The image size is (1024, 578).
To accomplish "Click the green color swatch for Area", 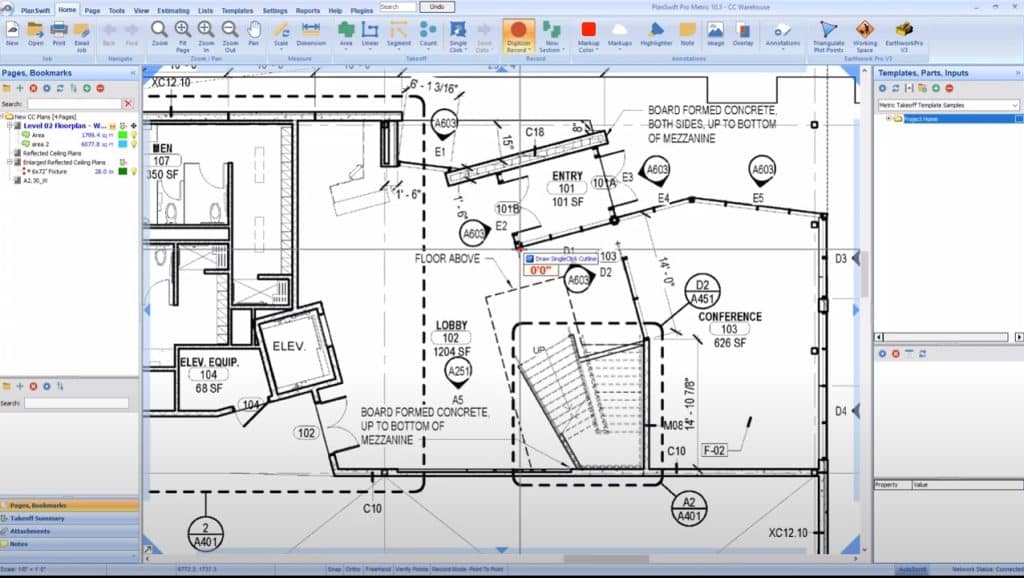I will (121, 135).
